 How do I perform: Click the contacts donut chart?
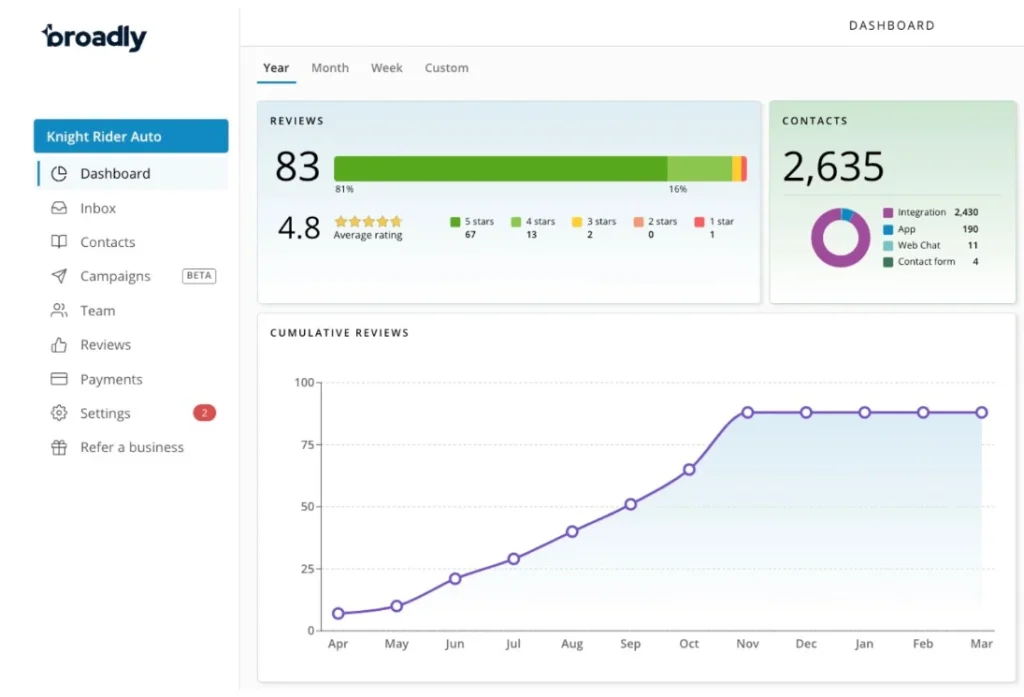coord(840,237)
